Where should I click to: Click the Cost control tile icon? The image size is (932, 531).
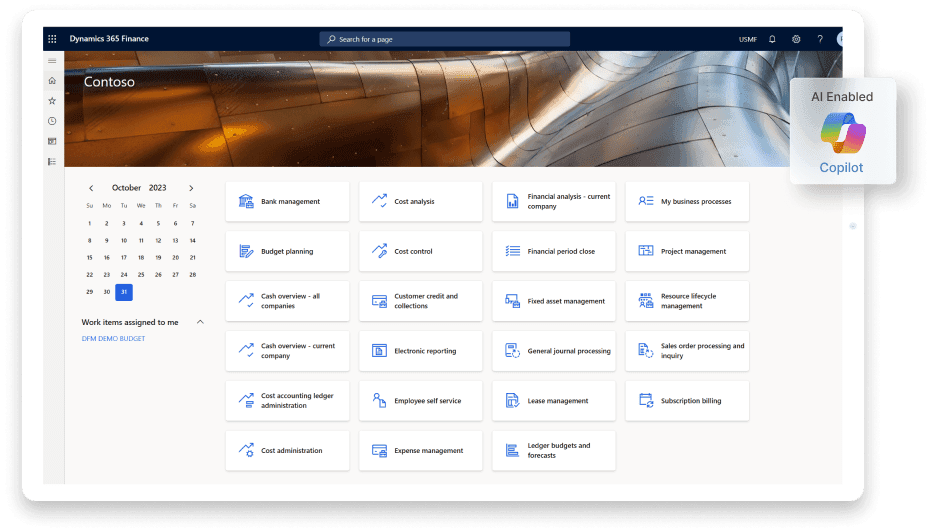(x=379, y=251)
